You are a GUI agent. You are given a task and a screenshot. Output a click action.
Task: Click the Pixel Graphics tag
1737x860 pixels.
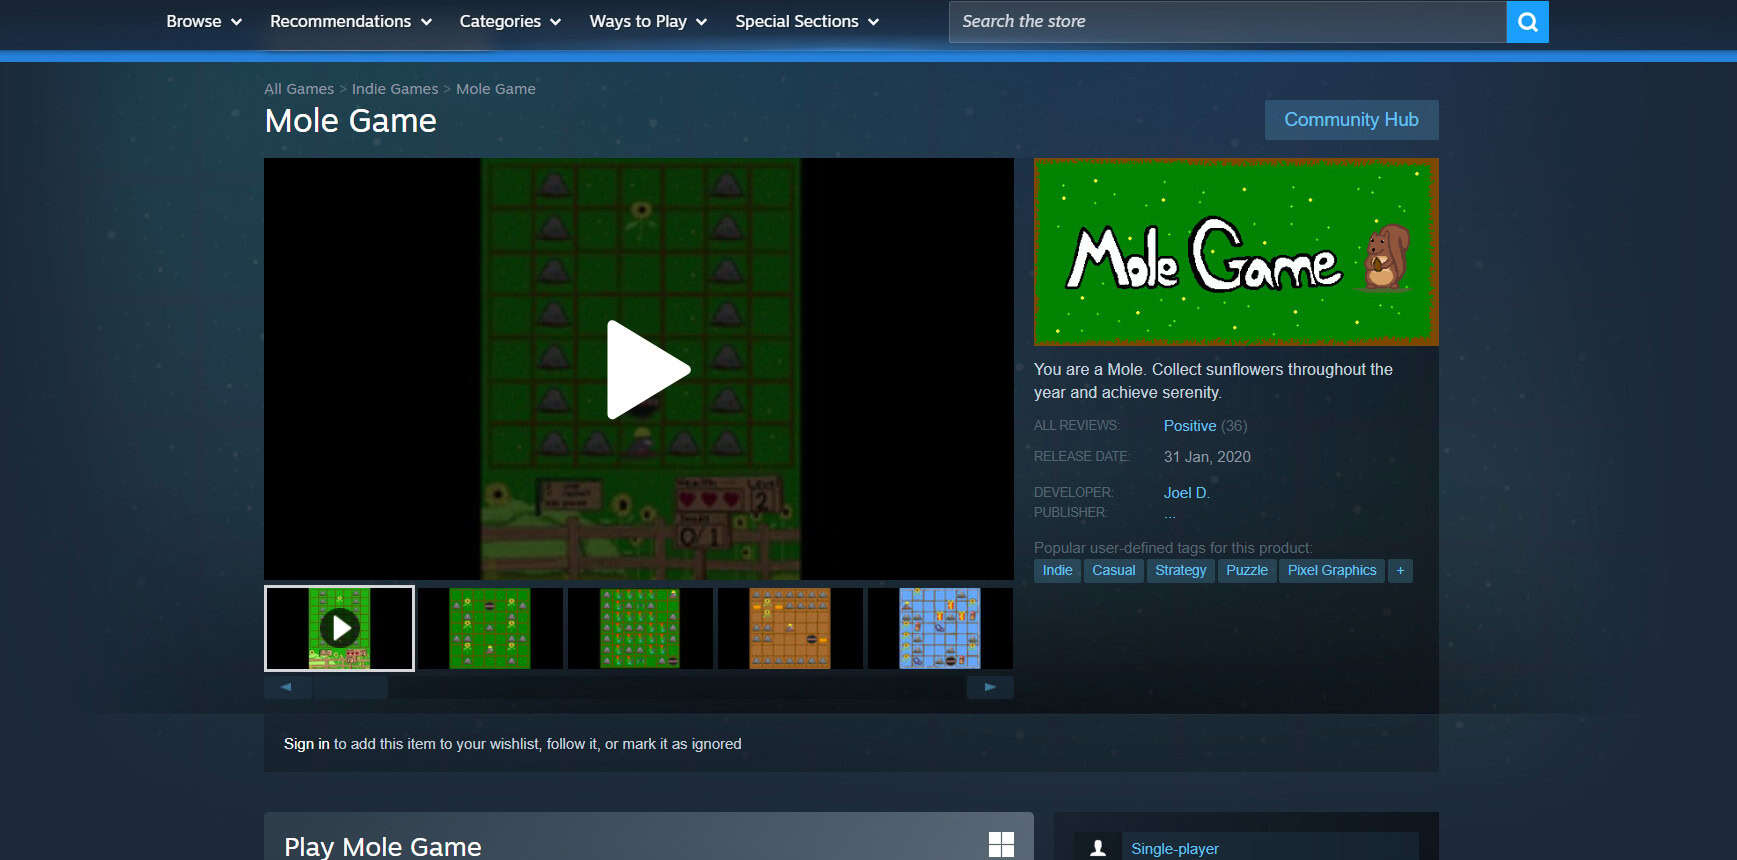pyautogui.click(x=1331, y=571)
